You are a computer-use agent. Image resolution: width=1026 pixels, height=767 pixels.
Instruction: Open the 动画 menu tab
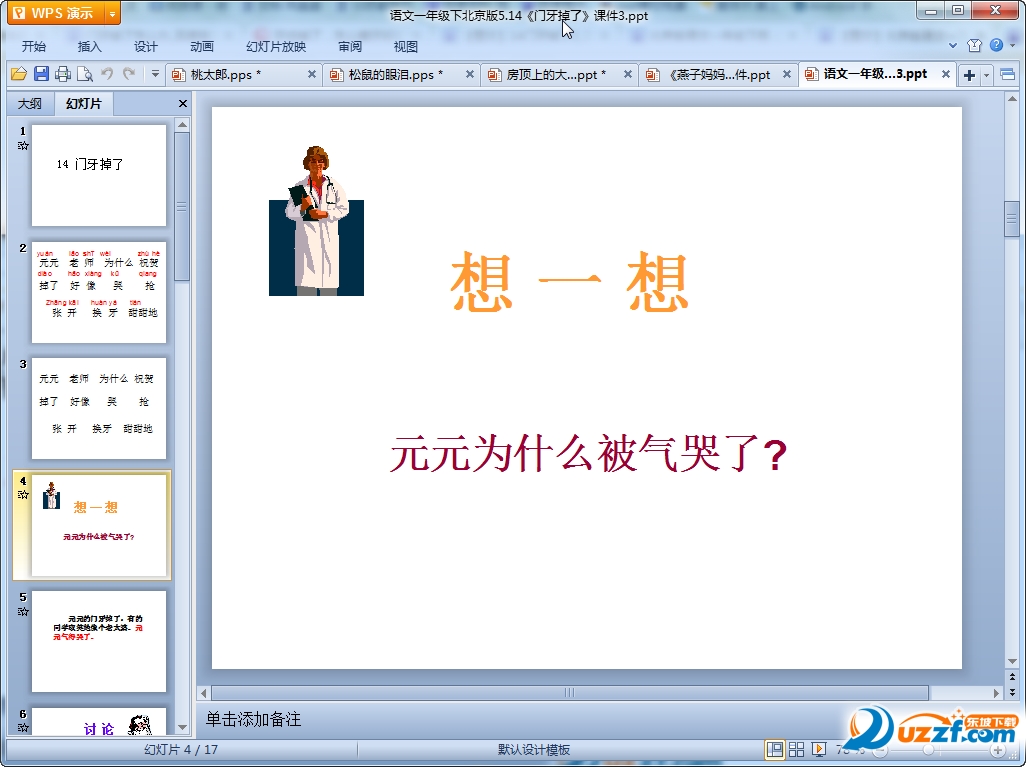pos(202,46)
